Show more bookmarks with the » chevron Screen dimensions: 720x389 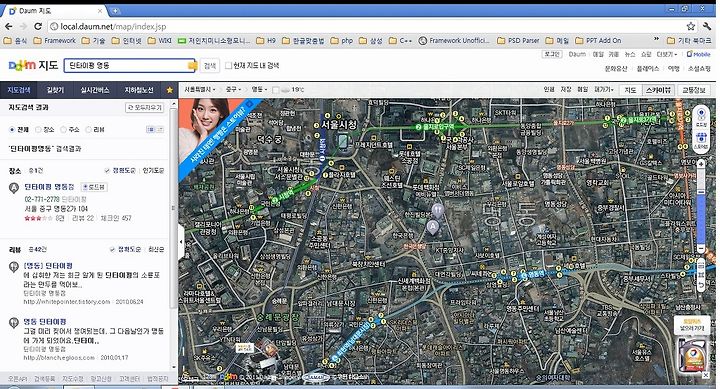tap(656, 40)
